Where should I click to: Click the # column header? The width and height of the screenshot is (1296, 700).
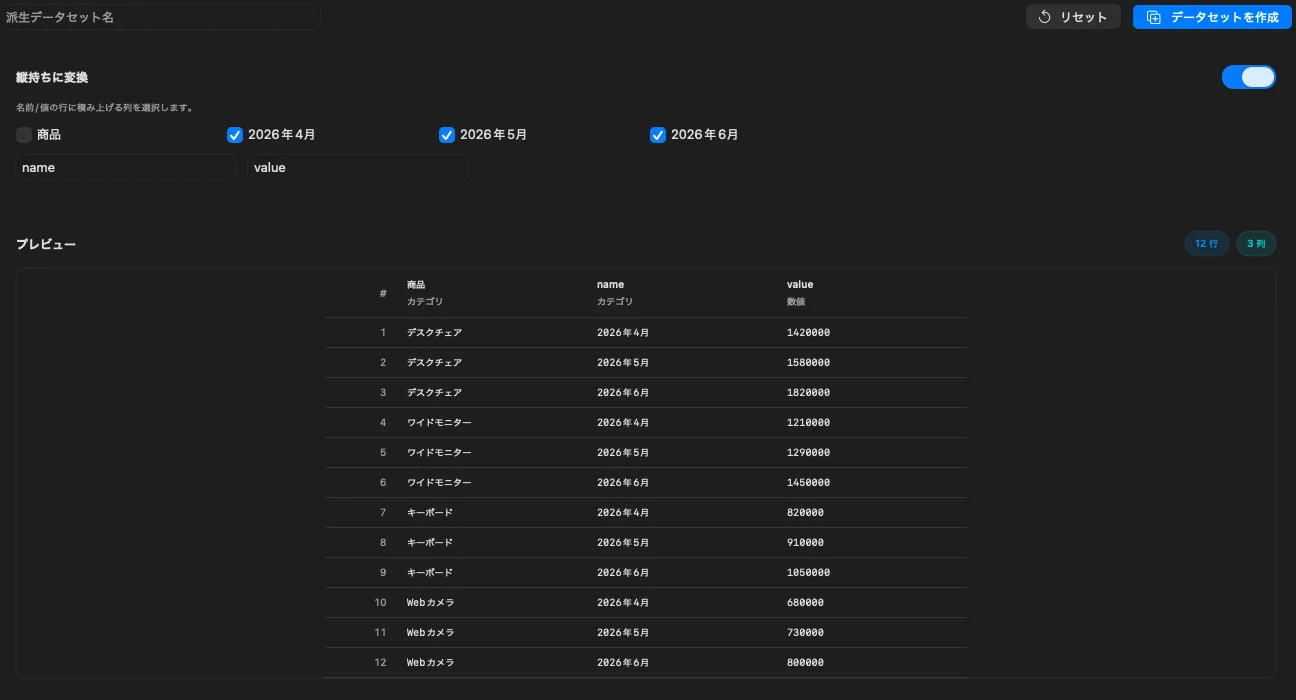(x=383, y=293)
